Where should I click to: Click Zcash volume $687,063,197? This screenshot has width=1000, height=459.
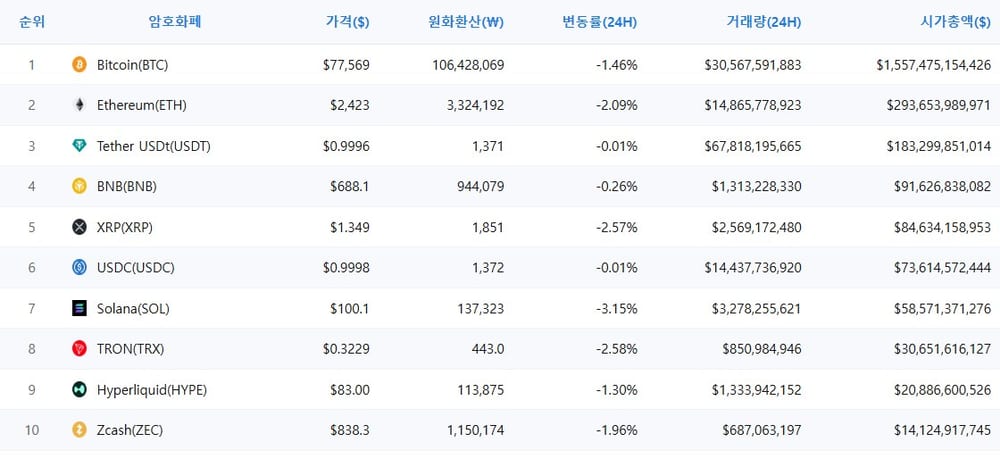762,430
